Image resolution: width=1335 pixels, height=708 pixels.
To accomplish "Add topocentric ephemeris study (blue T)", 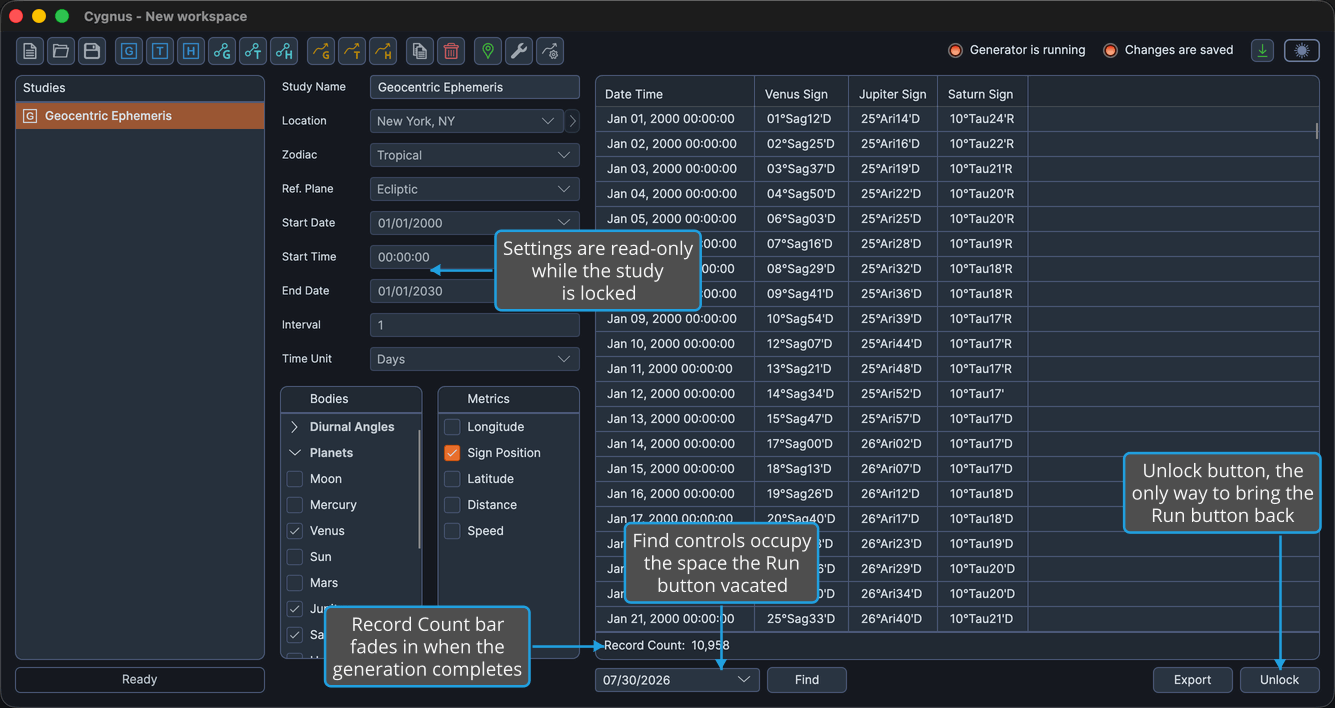I will pyautogui.click(x=160, y=51).
